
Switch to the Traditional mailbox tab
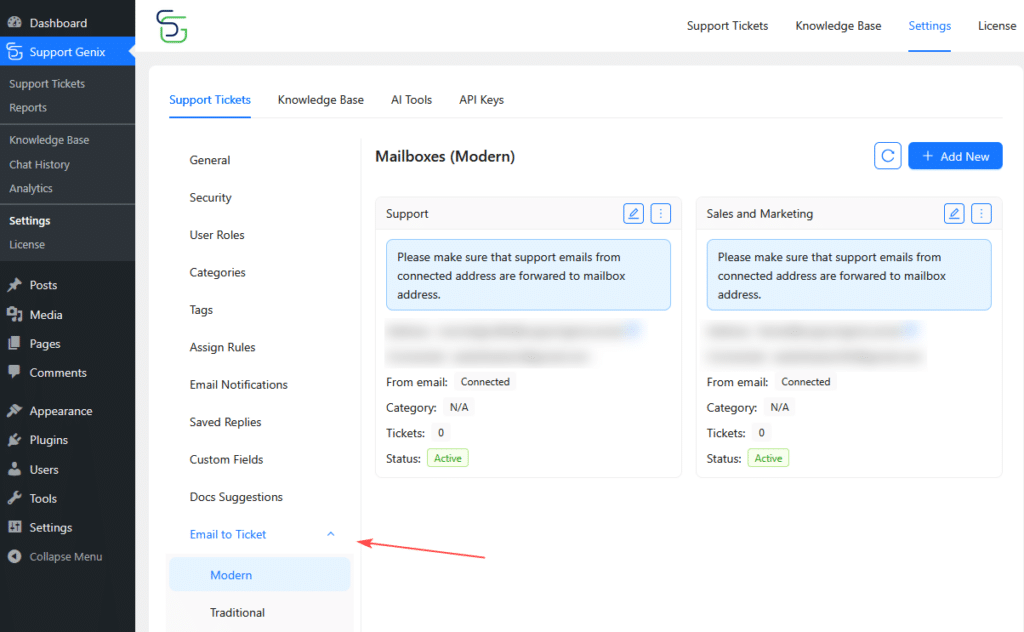pos(237,612)
